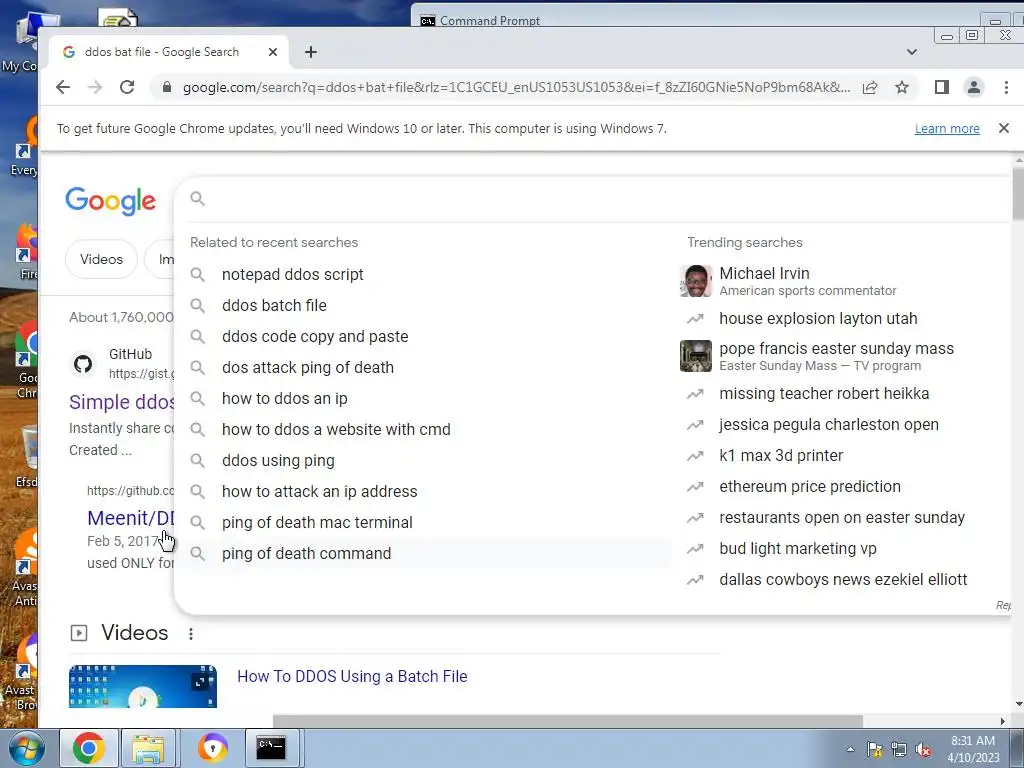Image resolution: width=1024 pixels, height=768 pixels.
Task: Pick 'how to attack an ip address' suggestion
Action: (319, 491)
